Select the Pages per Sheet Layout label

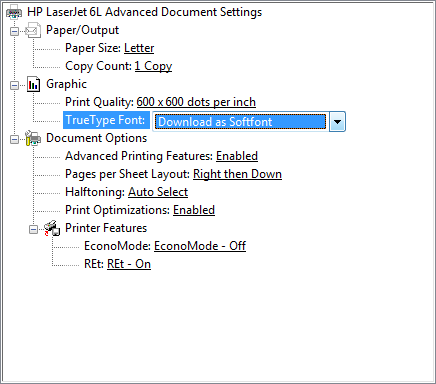(x=128, y=174)
